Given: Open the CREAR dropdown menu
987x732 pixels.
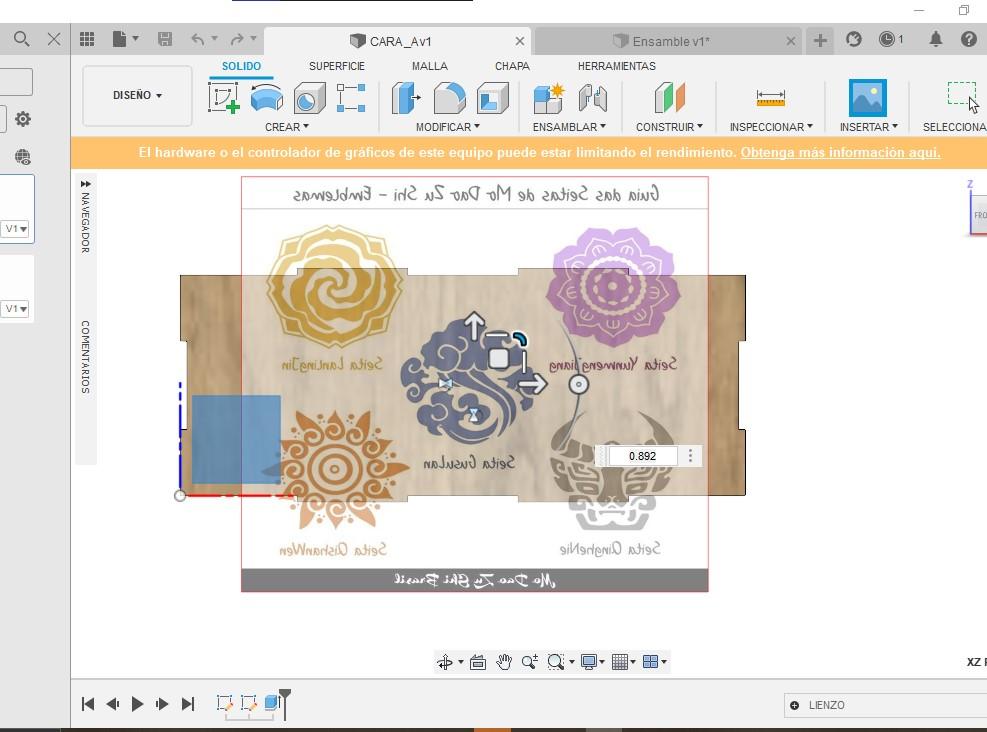Looking at the screenshot, I should tap(287, 127).
